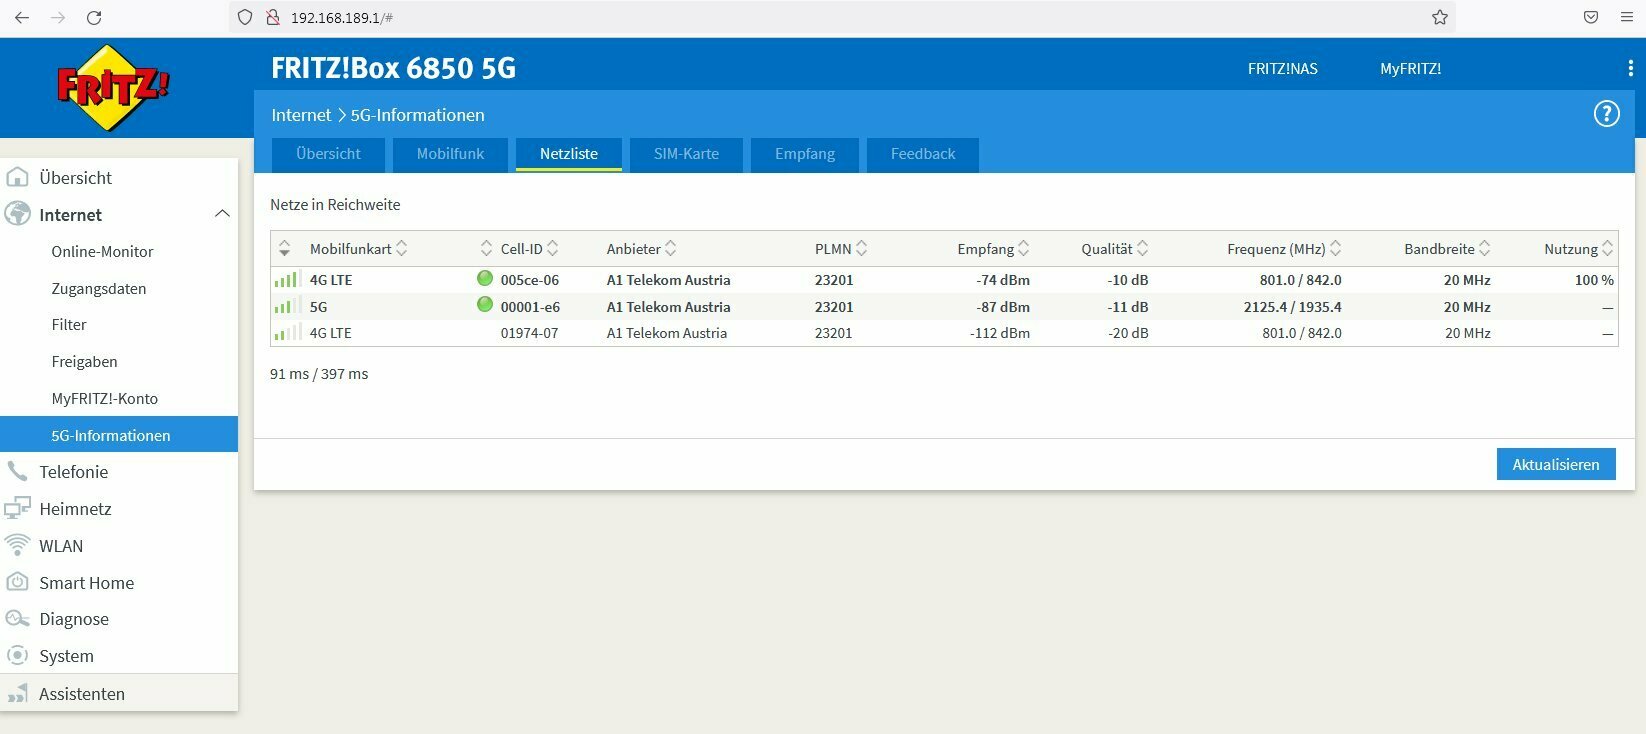Open the browser hamburger menu

[1627, 17]
